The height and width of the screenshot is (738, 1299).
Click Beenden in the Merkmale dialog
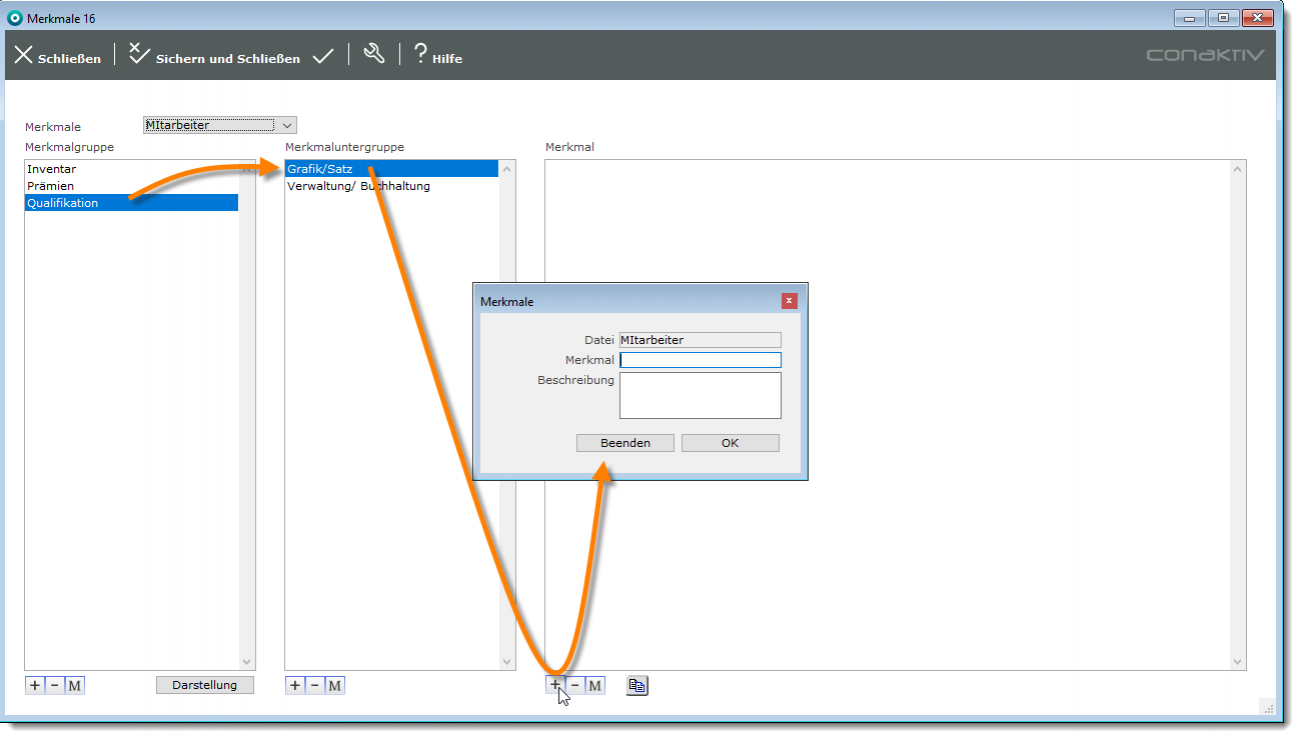[625, 443]
